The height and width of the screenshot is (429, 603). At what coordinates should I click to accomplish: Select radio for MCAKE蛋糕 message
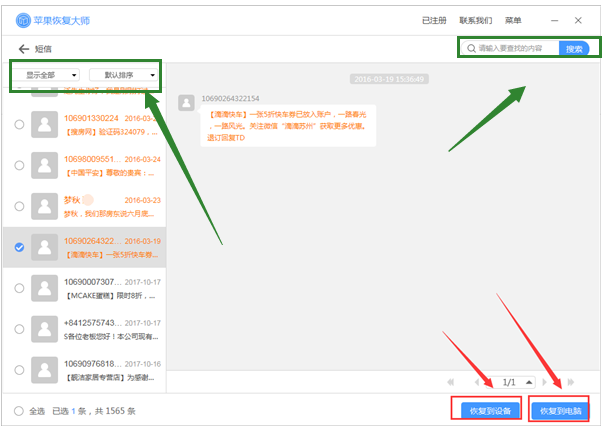19,288
